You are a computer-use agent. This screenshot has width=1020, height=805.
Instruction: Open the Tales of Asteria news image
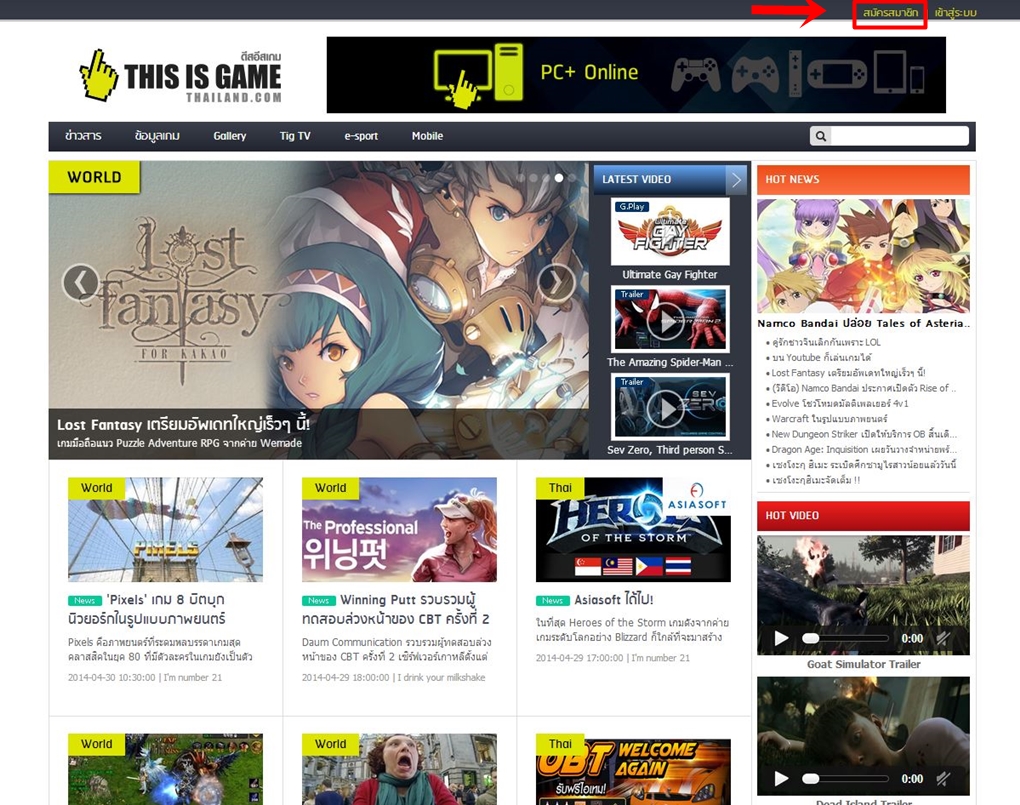pos(863,256)
